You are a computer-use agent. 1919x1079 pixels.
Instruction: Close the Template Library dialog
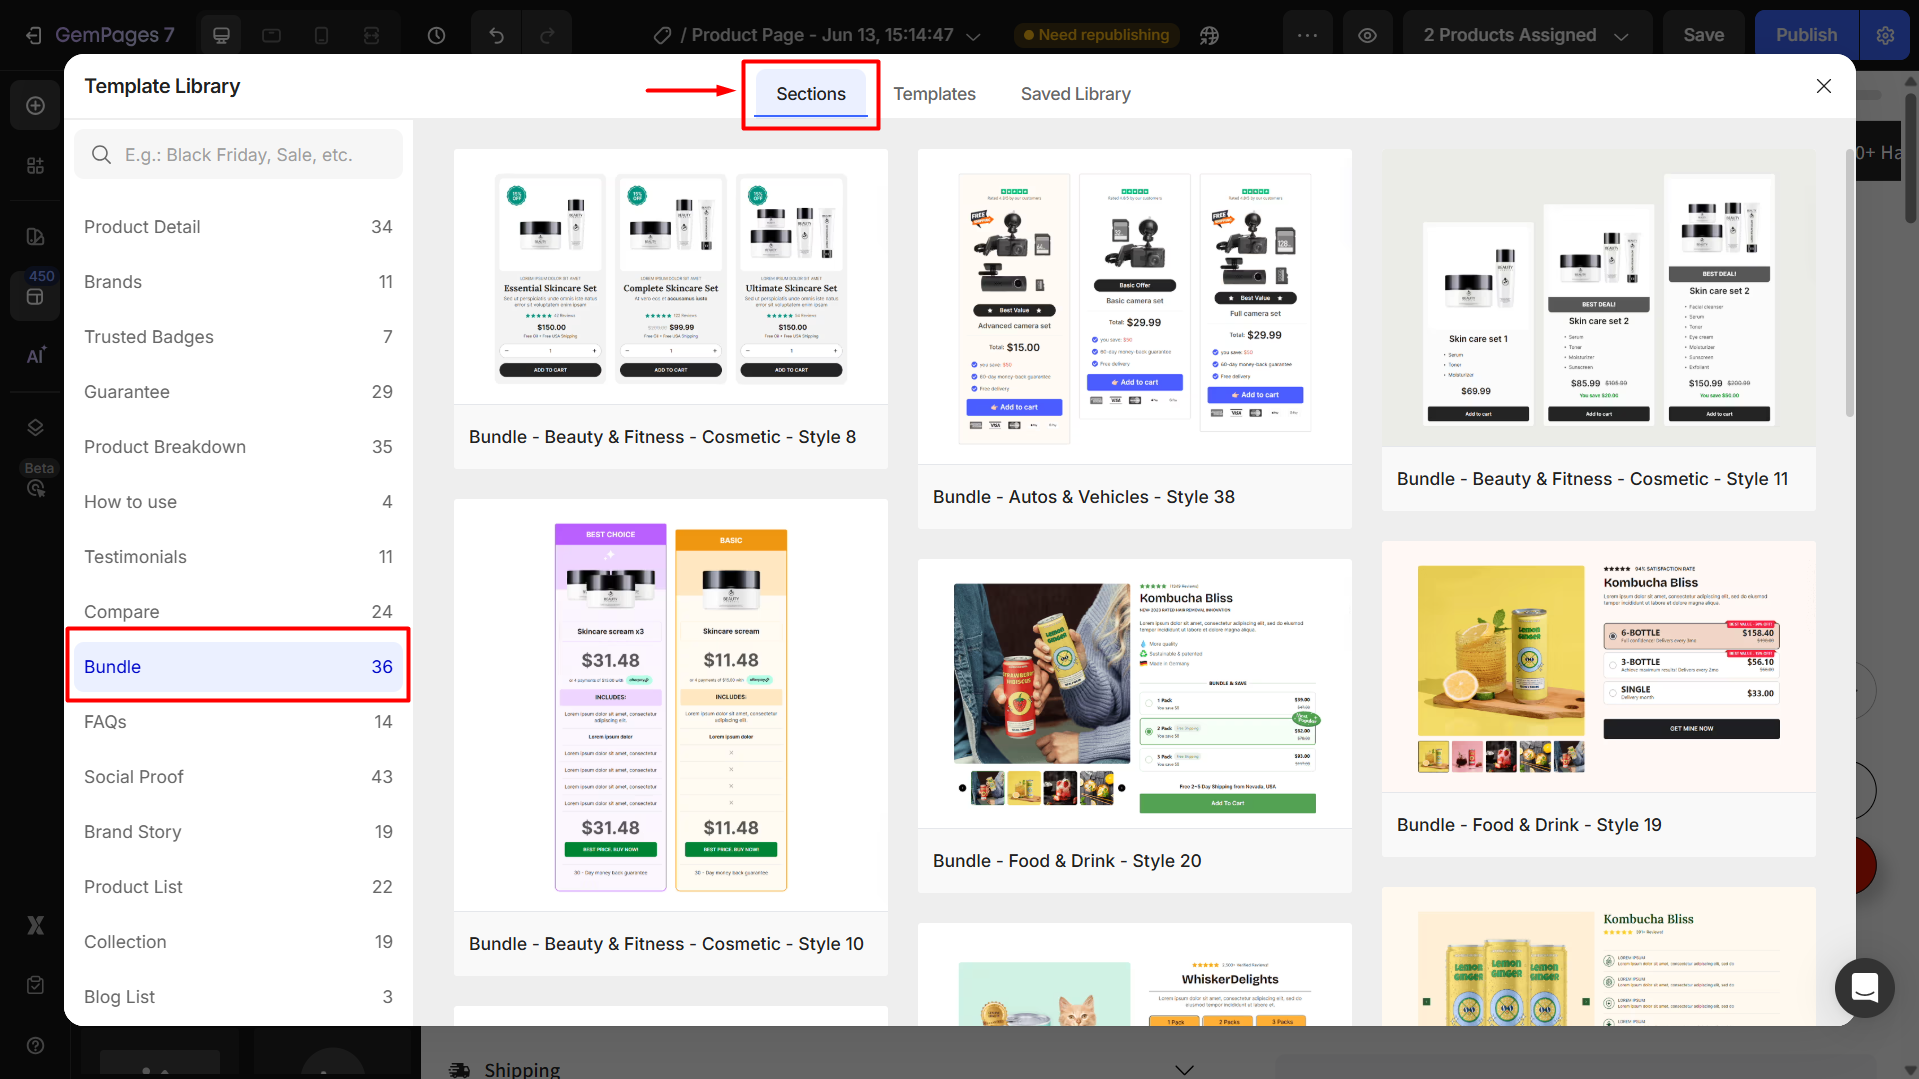[x=1823, y=86]
